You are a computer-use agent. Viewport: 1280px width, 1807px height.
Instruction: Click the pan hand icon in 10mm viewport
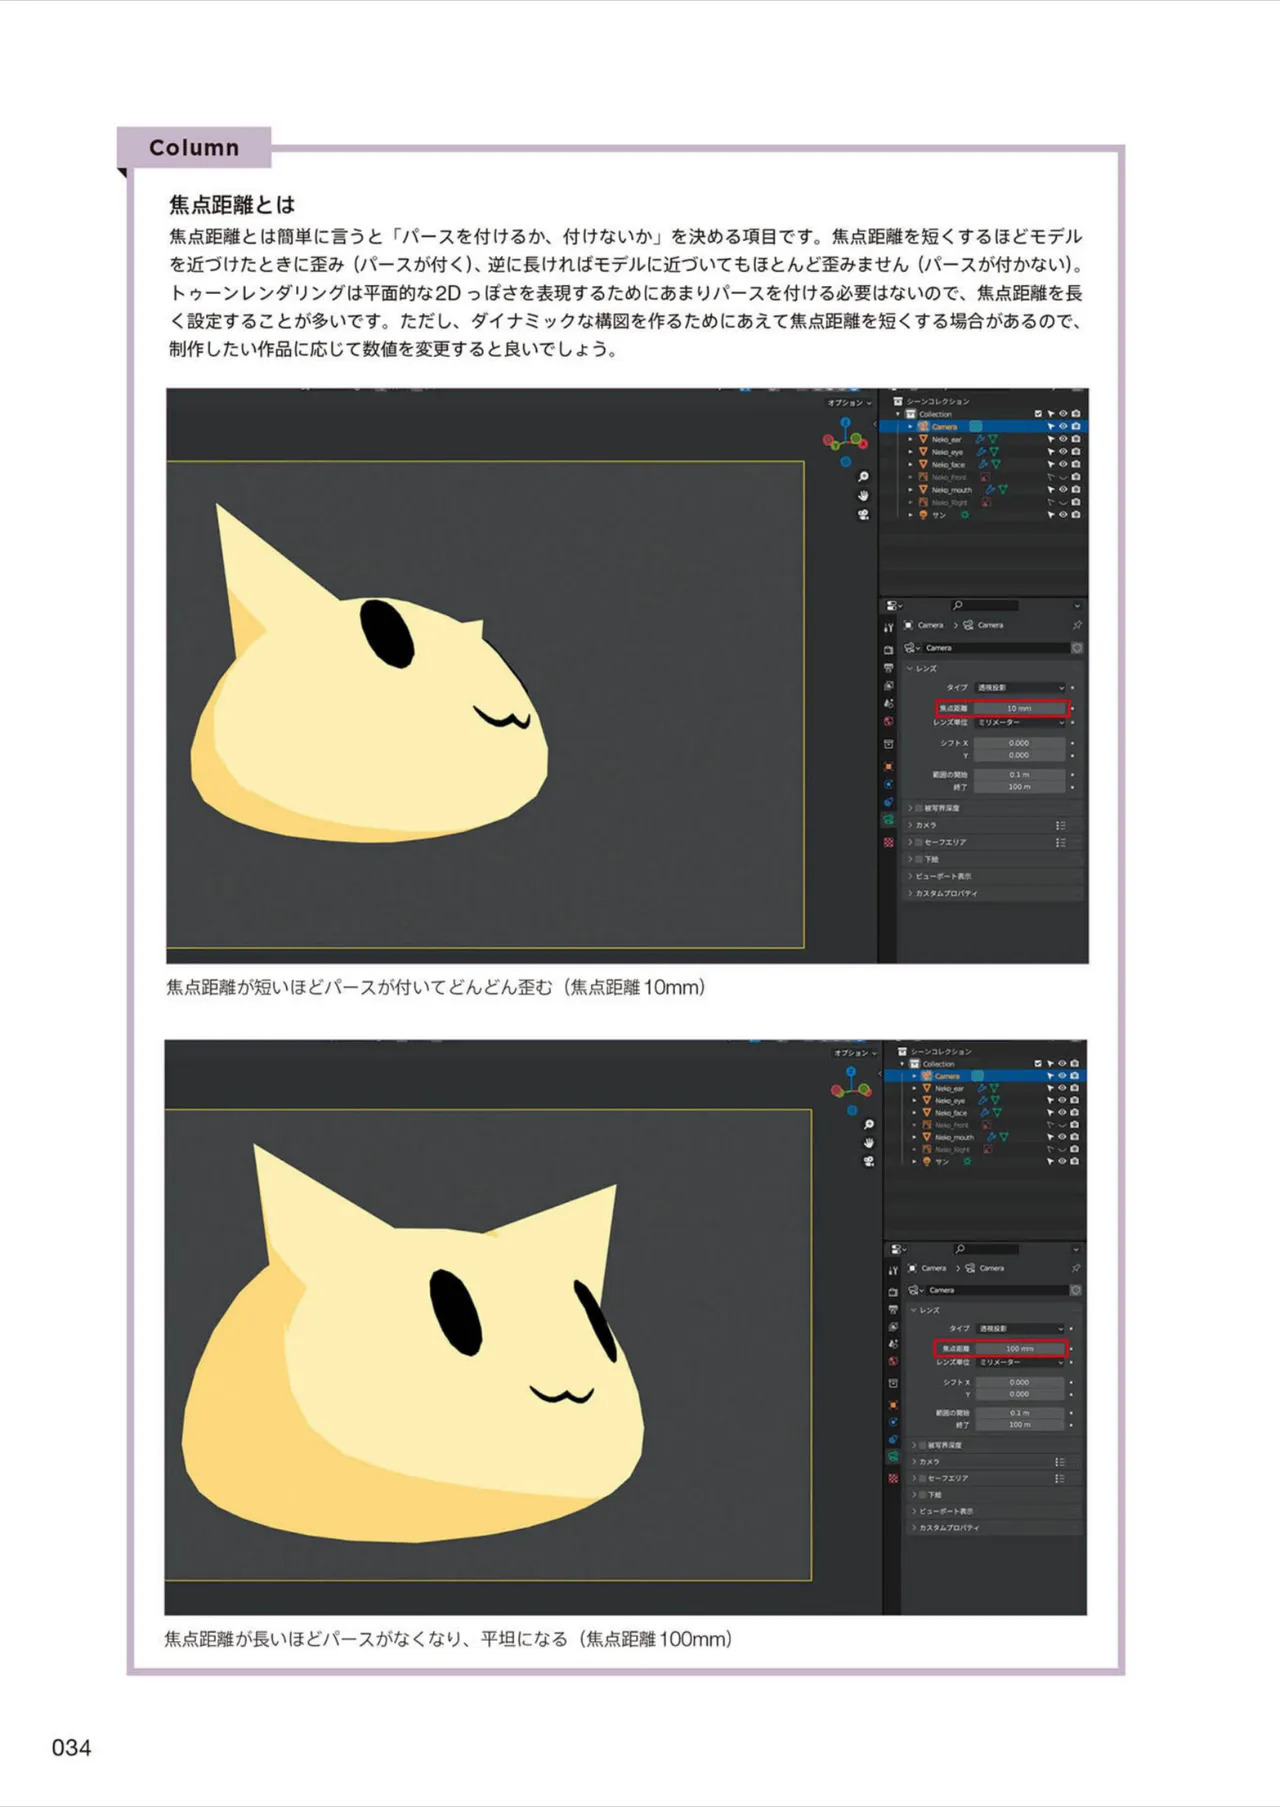coord(863,496)
